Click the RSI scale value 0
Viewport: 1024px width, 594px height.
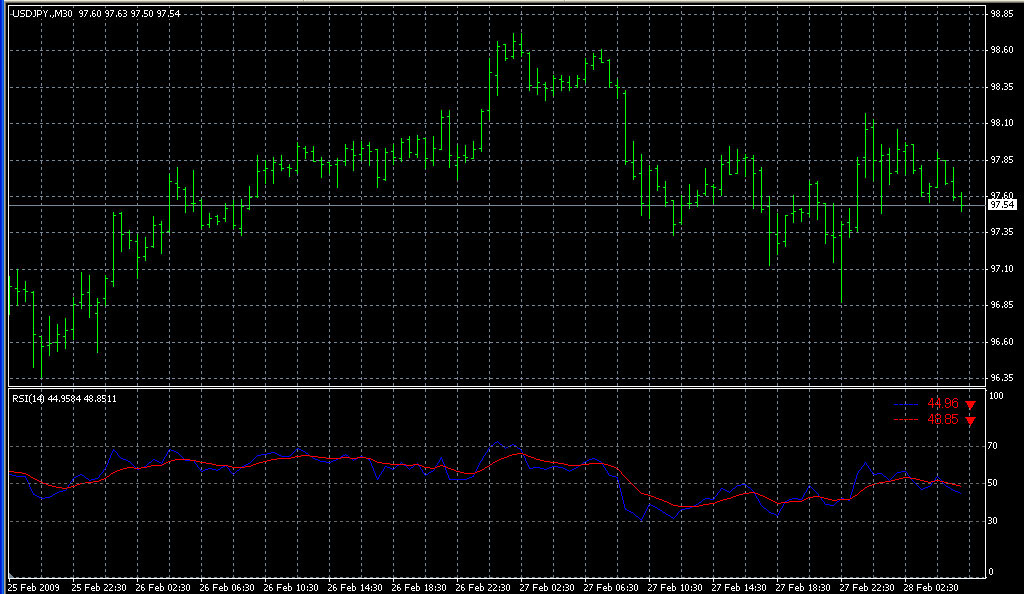pos(991,572)
